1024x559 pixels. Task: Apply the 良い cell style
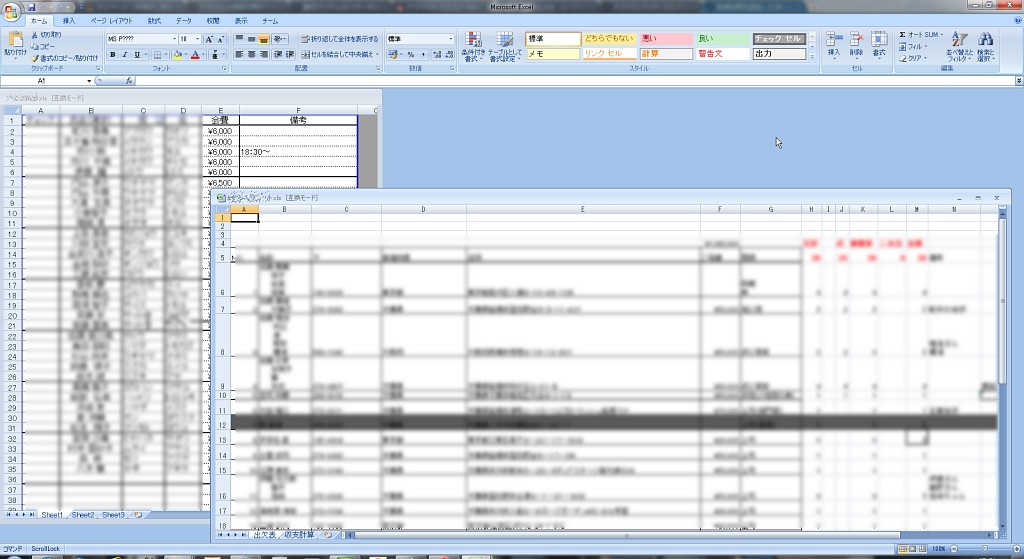coord(722,39)
